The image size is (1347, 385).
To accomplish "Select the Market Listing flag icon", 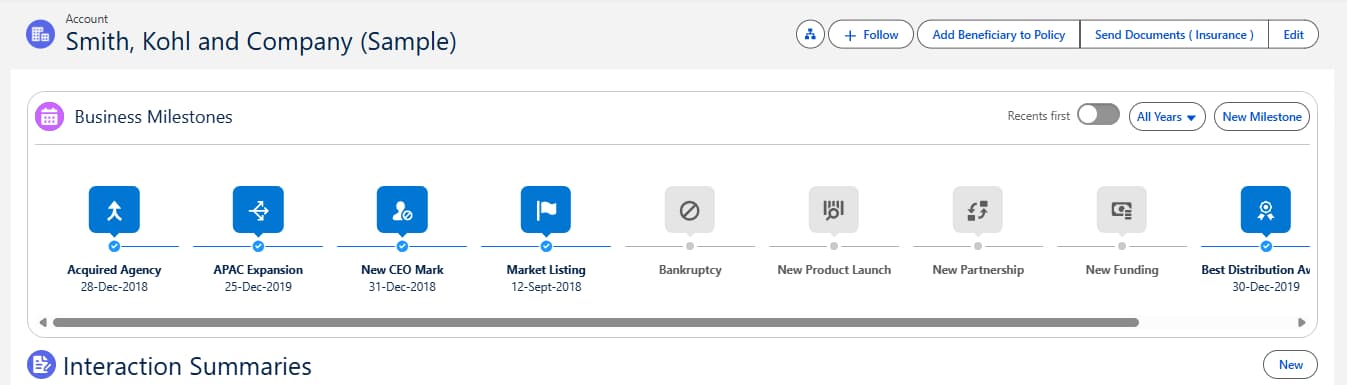I will (x=546, y=210).
